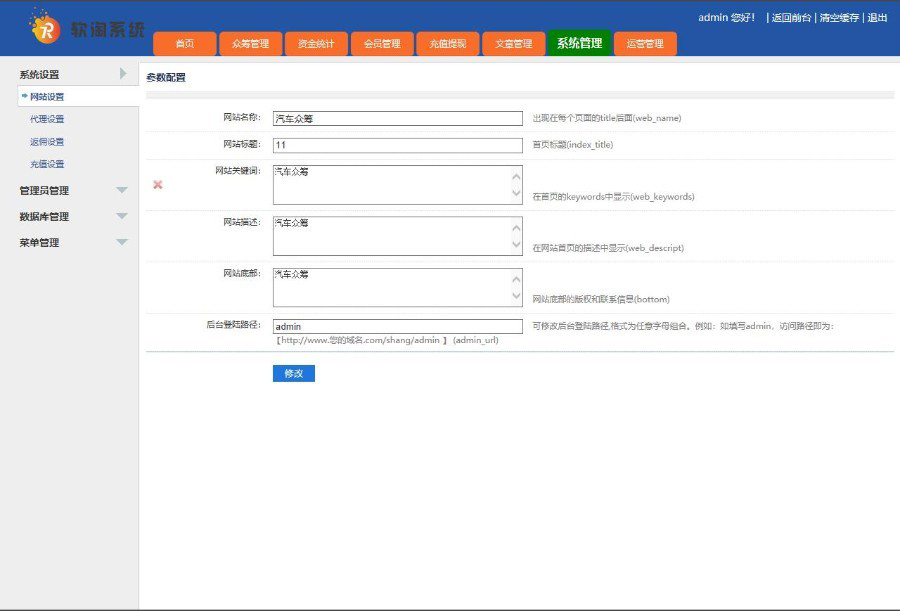Screen dimensions: 900x611
Task: Click the red X icon beside 网站关键词
Action: [158, 185]
